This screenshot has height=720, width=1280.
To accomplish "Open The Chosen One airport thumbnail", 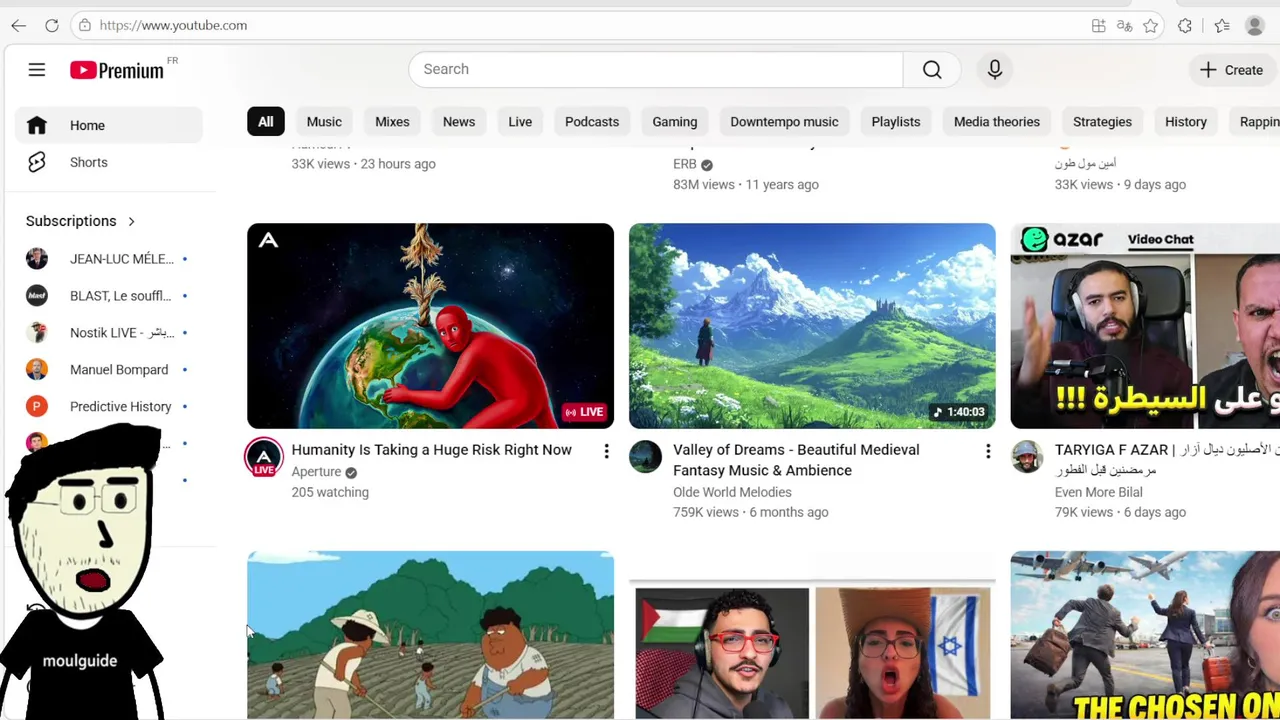I will point(1145,635).
